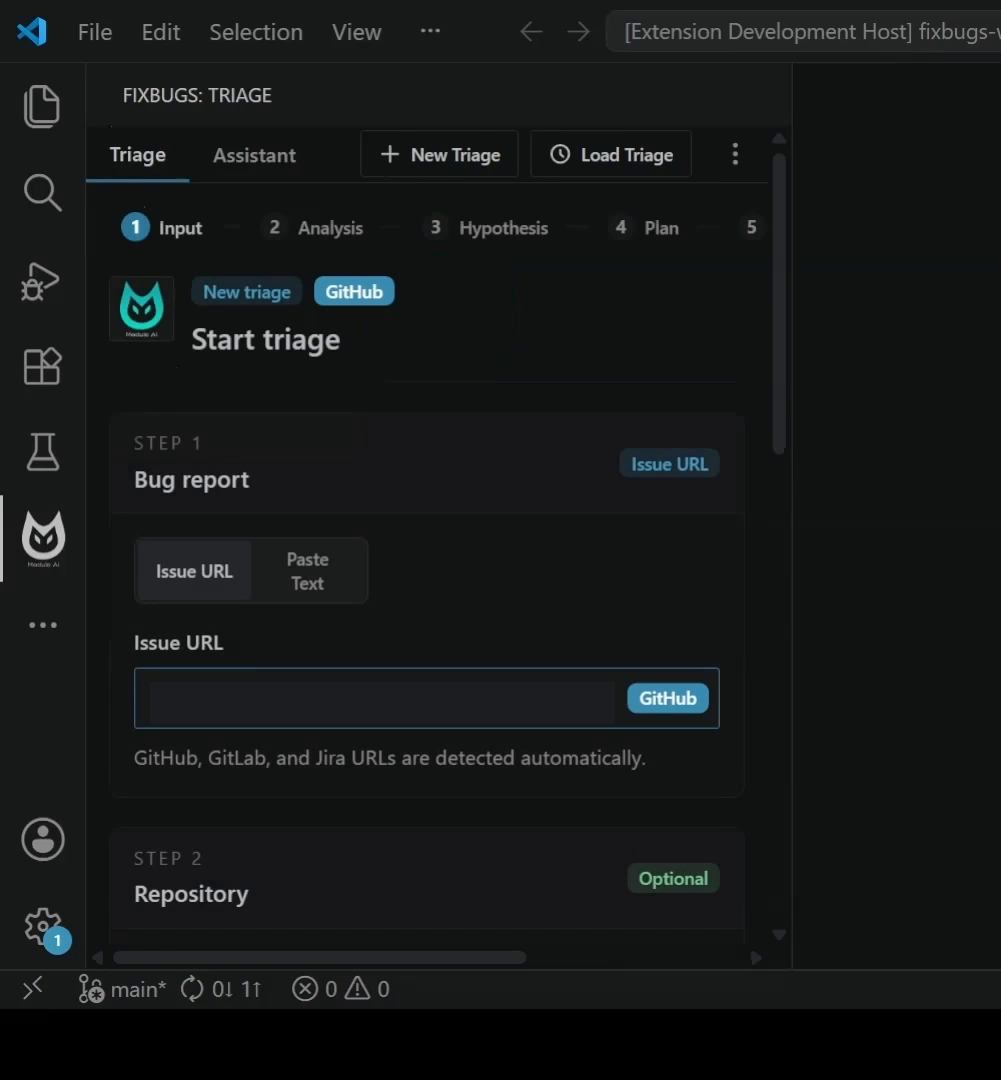Open the Edit menu
Screen dimensions: 1001x1080
pos(161,32)
